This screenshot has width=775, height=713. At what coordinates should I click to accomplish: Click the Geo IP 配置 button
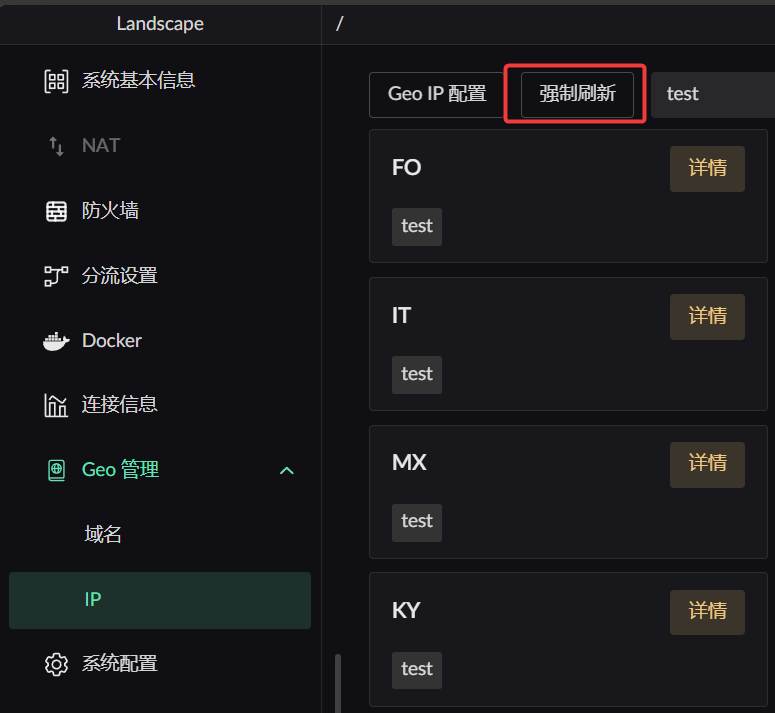[437, 94]
